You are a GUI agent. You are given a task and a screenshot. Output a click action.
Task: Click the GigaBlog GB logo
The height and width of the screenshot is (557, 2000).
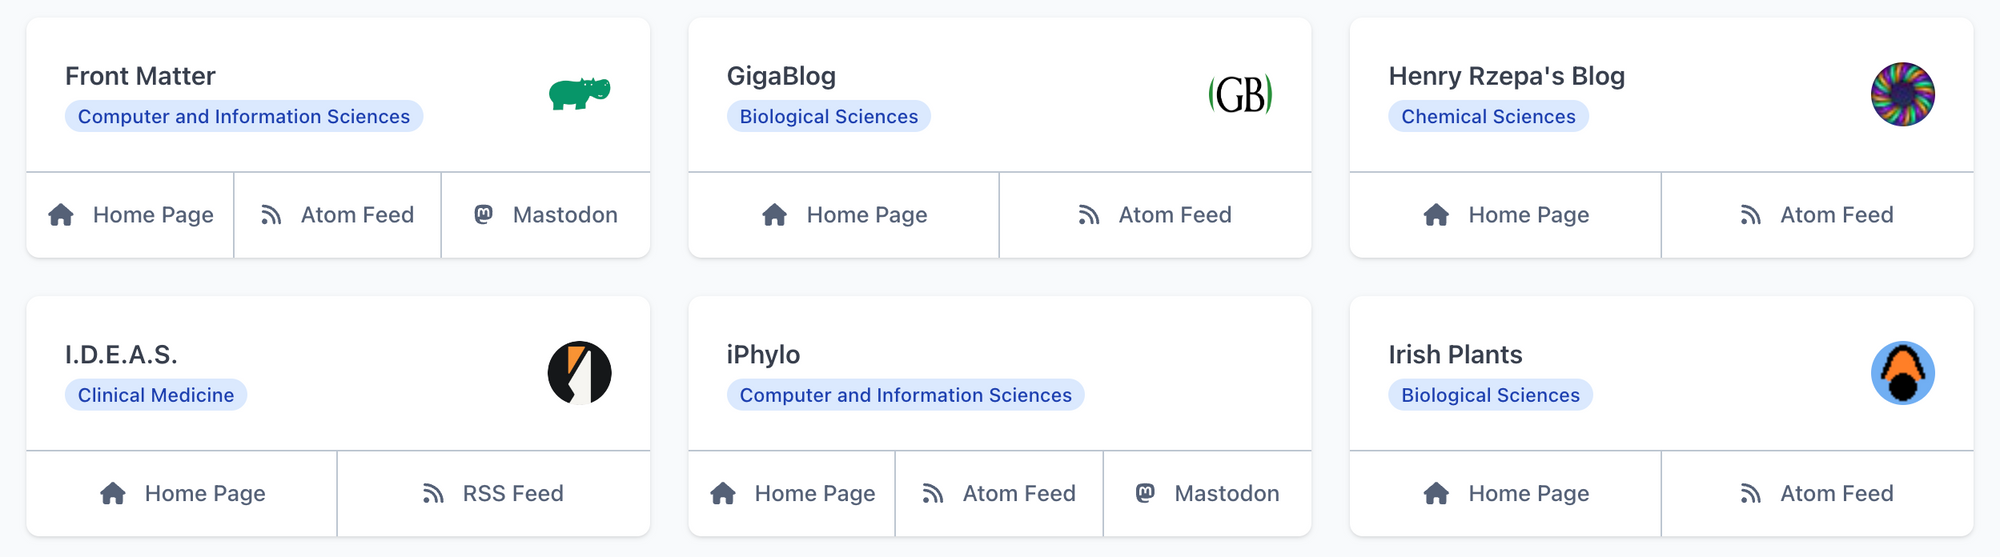pyautogui.click(x=1240, y=95)
